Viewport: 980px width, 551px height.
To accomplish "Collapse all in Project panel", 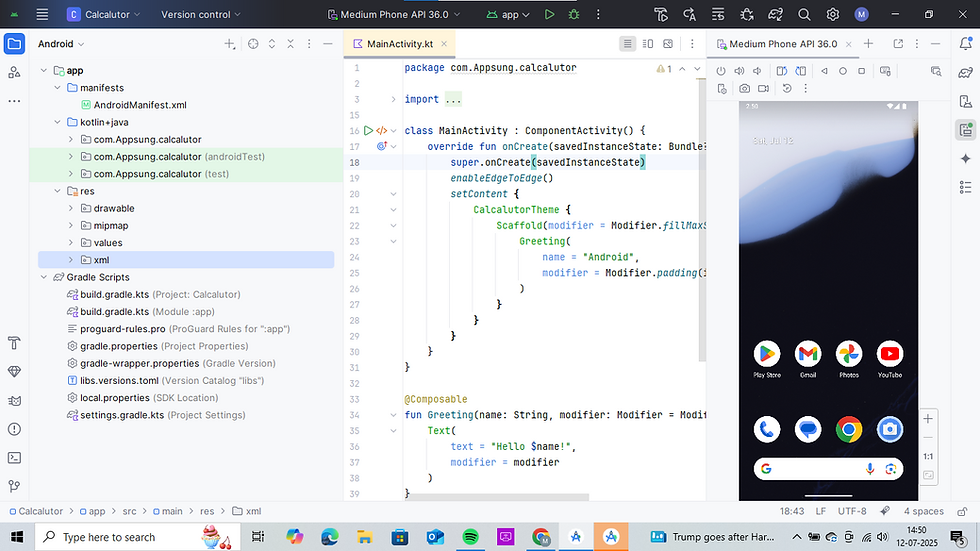I will [x=291, y=44].
